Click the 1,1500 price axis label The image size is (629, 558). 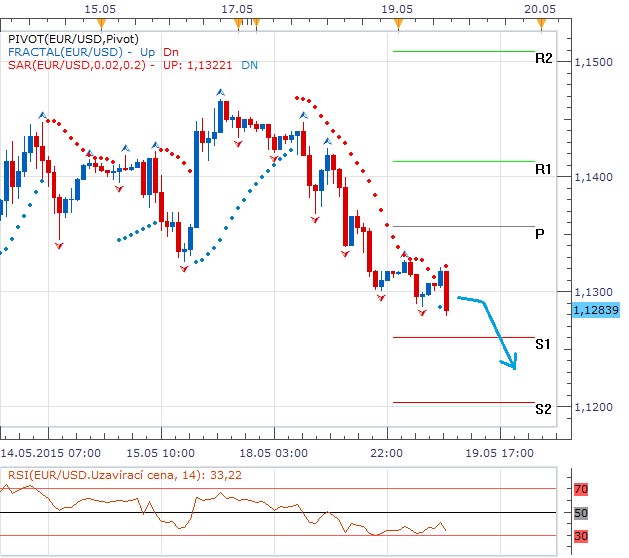pyautogui.click(x=592, y=62)
